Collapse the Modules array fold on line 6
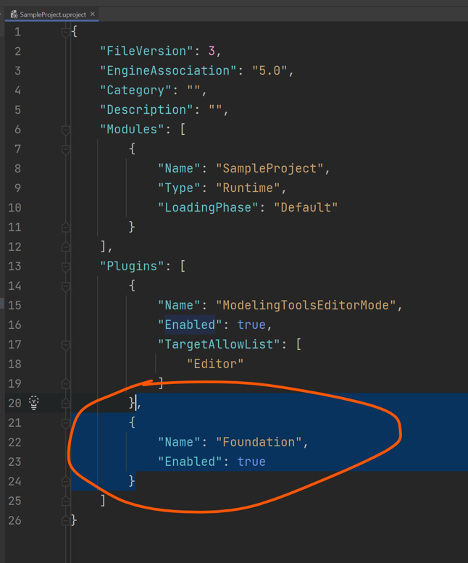 (x=65, y=130)
